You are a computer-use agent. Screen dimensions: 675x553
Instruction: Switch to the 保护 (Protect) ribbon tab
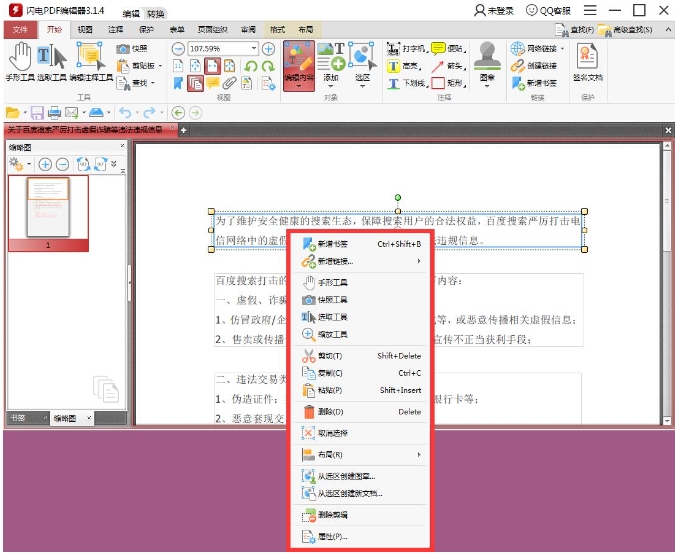click(x=146, y=30)
